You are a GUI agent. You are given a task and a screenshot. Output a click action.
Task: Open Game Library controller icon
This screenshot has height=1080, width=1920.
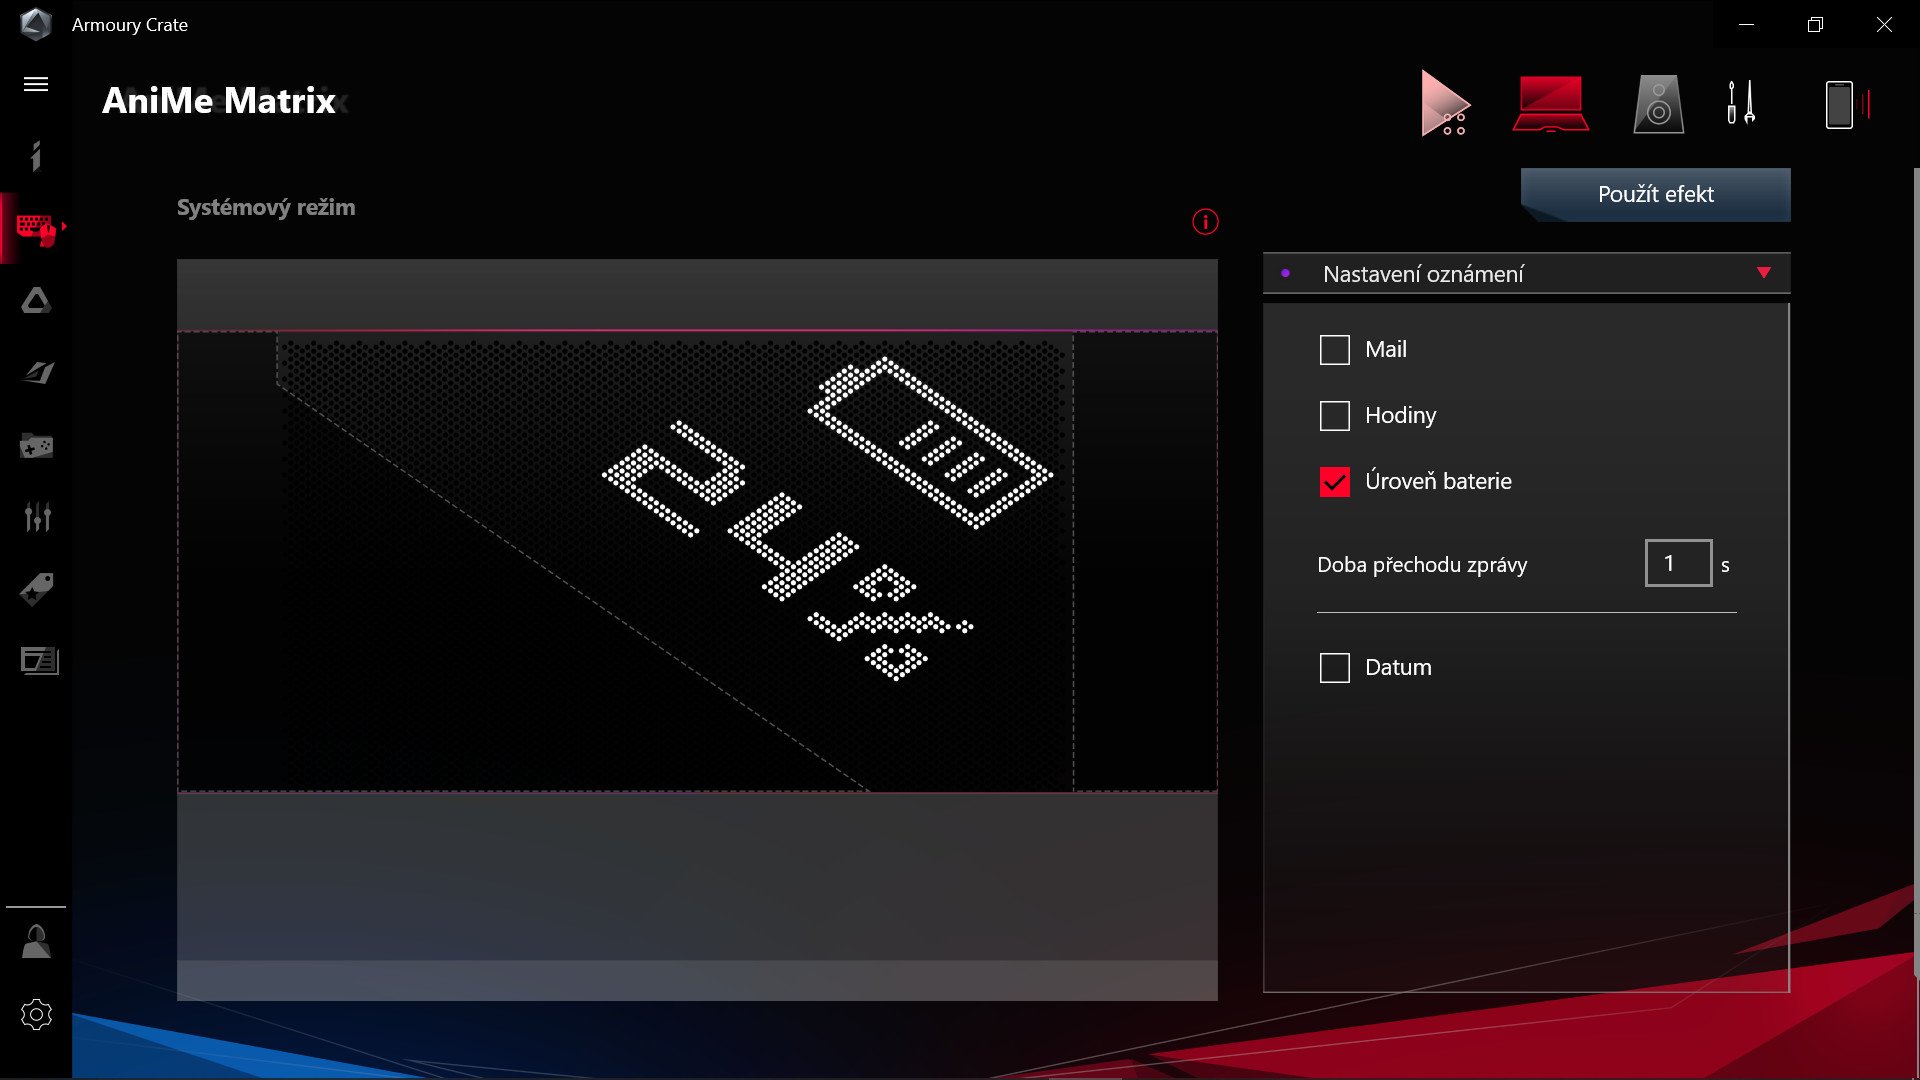click(x=36, y=445)
